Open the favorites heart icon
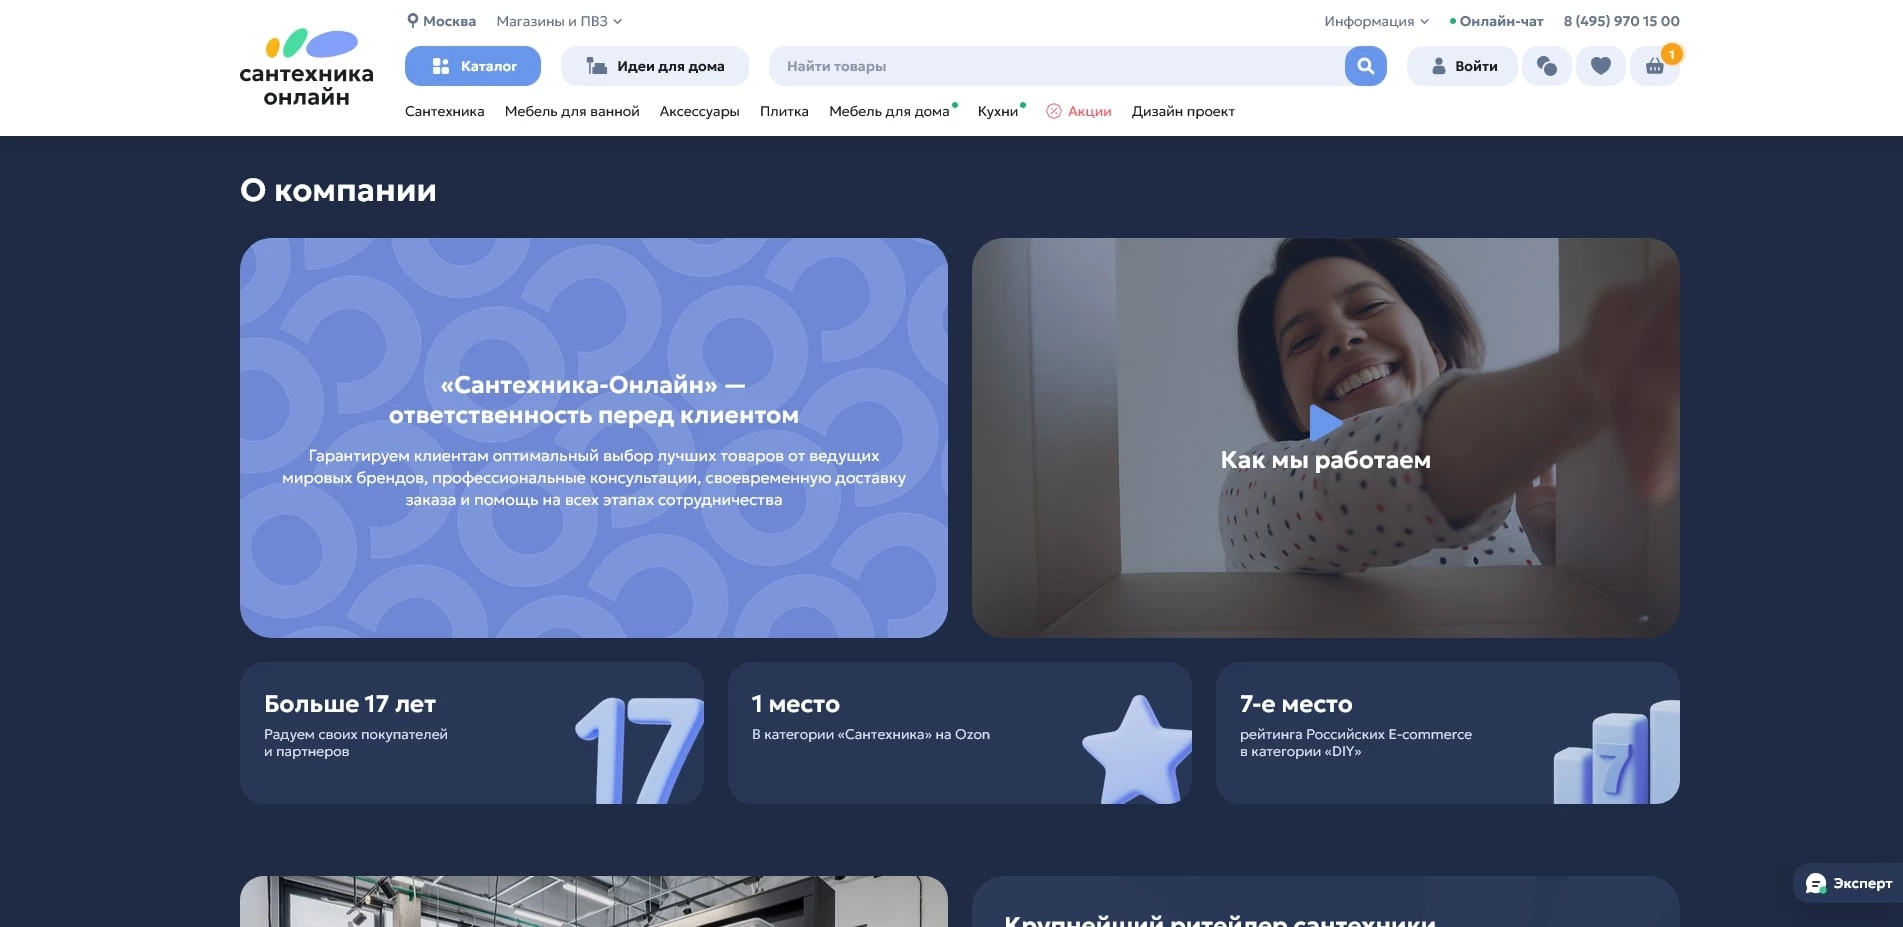 [x=1600, y=65]
